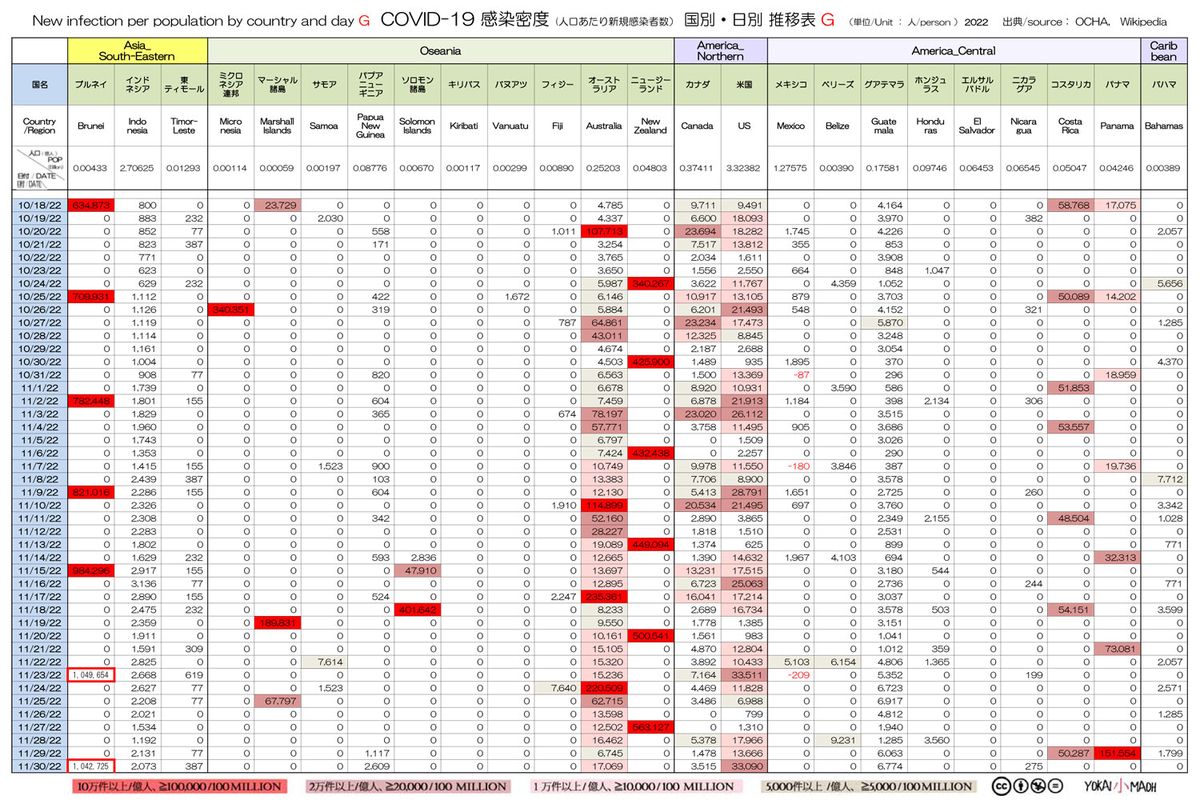Click Bahamas cell 7,712
The width and height of the screenshot is (1200, 804).
click(1163, 478)
